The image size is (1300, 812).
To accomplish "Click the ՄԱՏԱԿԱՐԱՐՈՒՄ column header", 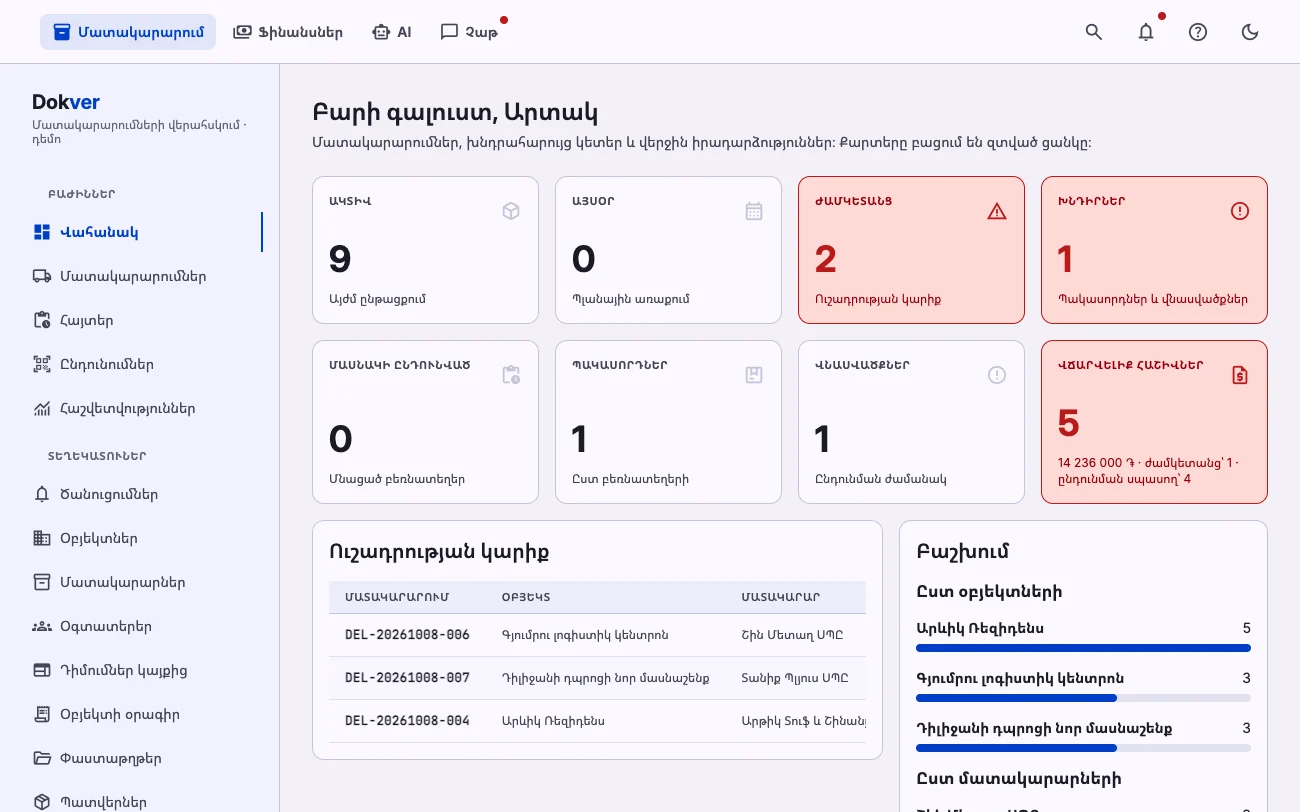I will coord(397,597).
